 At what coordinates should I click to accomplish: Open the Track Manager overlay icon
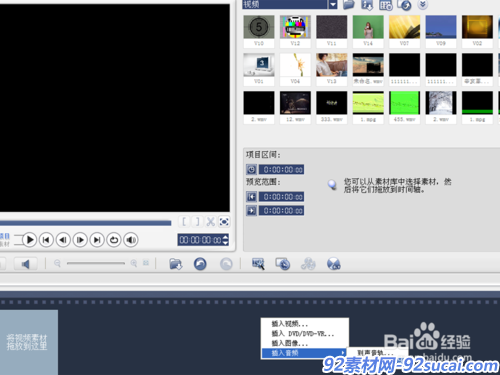click(308, 264)
